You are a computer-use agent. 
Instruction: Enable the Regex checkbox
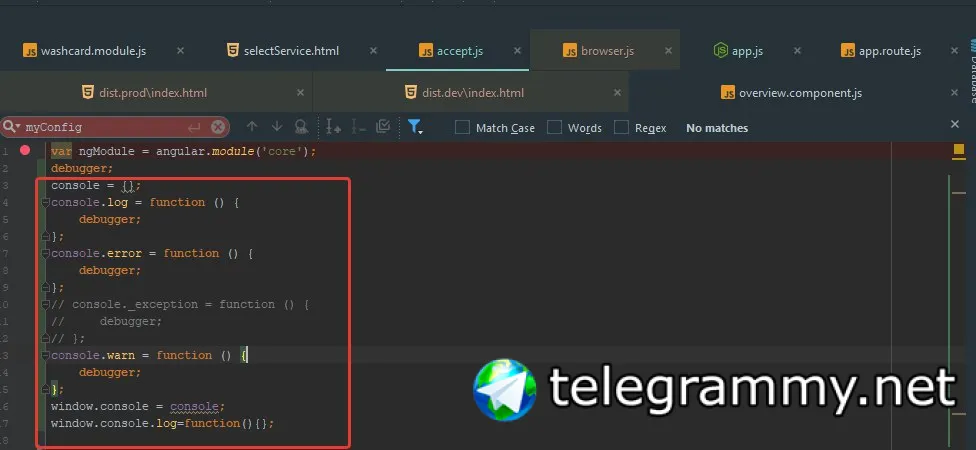[x=621, y=128]
